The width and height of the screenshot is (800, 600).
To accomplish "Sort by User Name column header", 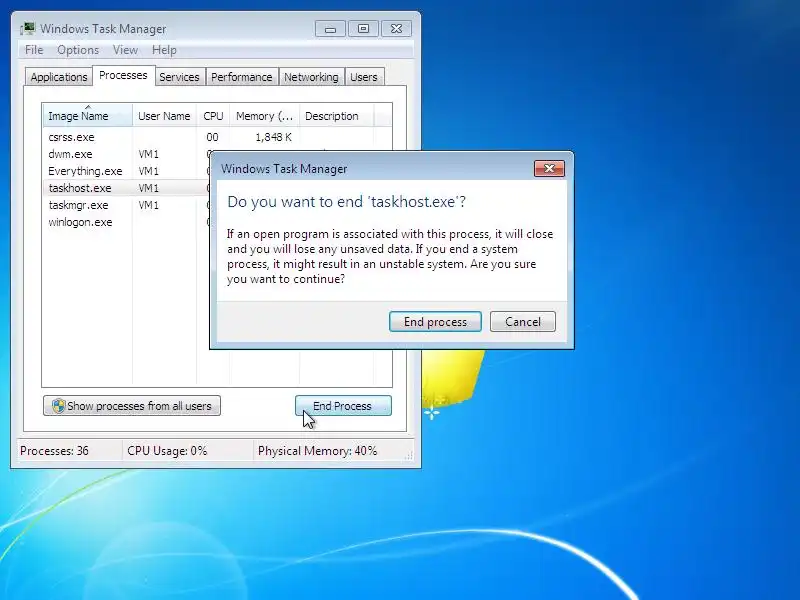I will point(164,116).
